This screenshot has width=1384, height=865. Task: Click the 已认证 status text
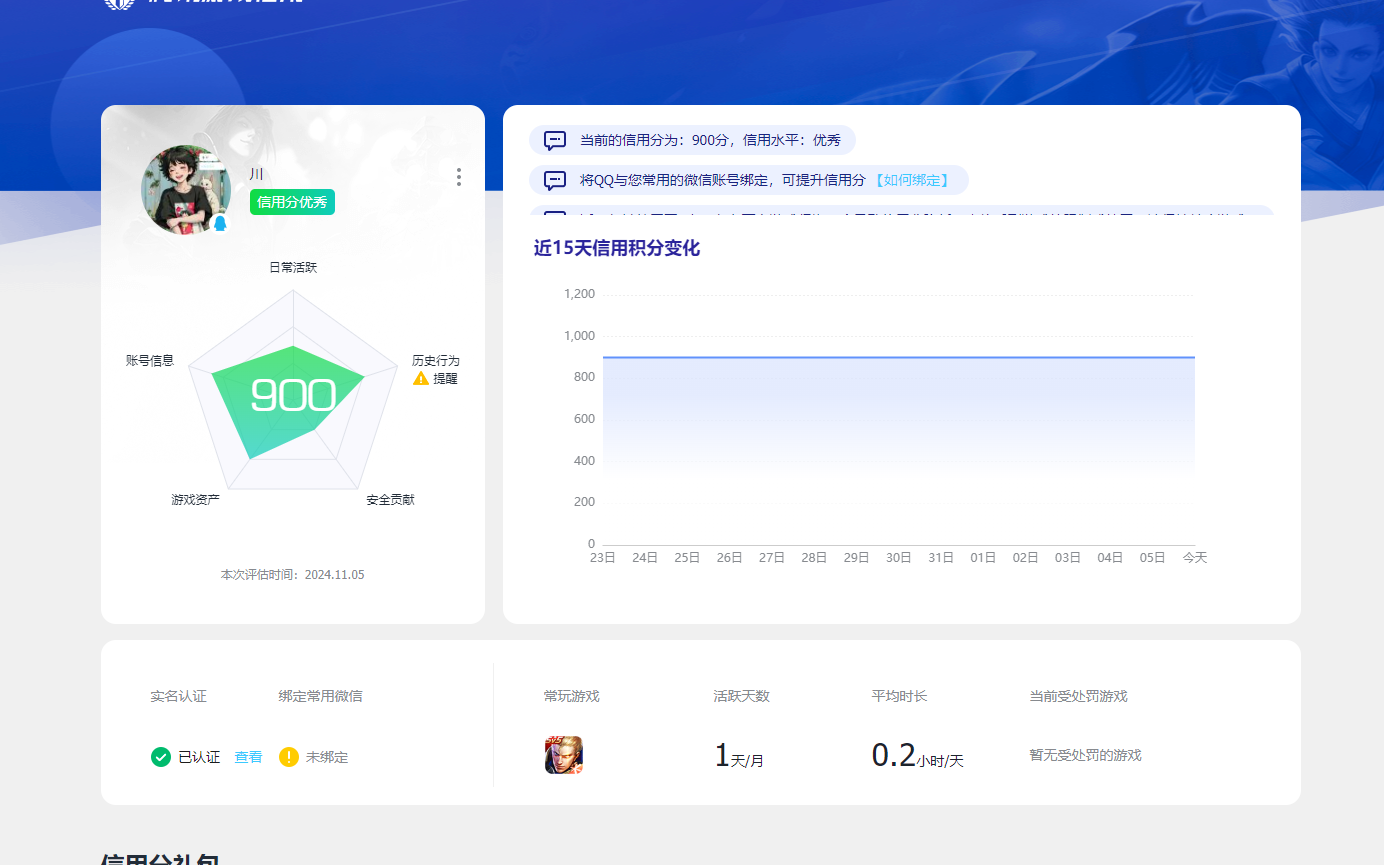pos(199,757)
